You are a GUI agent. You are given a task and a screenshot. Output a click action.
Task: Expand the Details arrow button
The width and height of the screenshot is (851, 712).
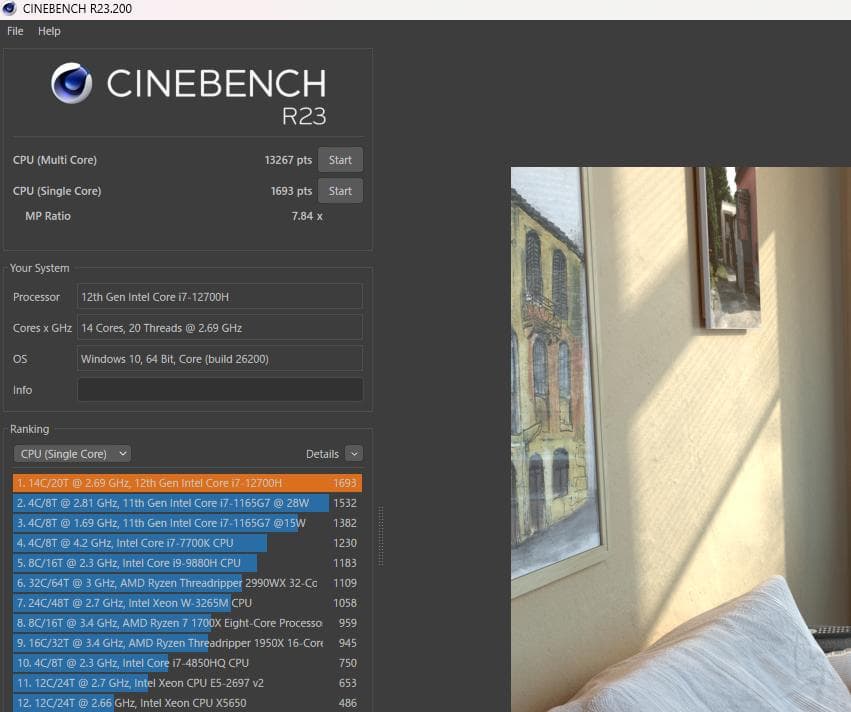[354, 454]
